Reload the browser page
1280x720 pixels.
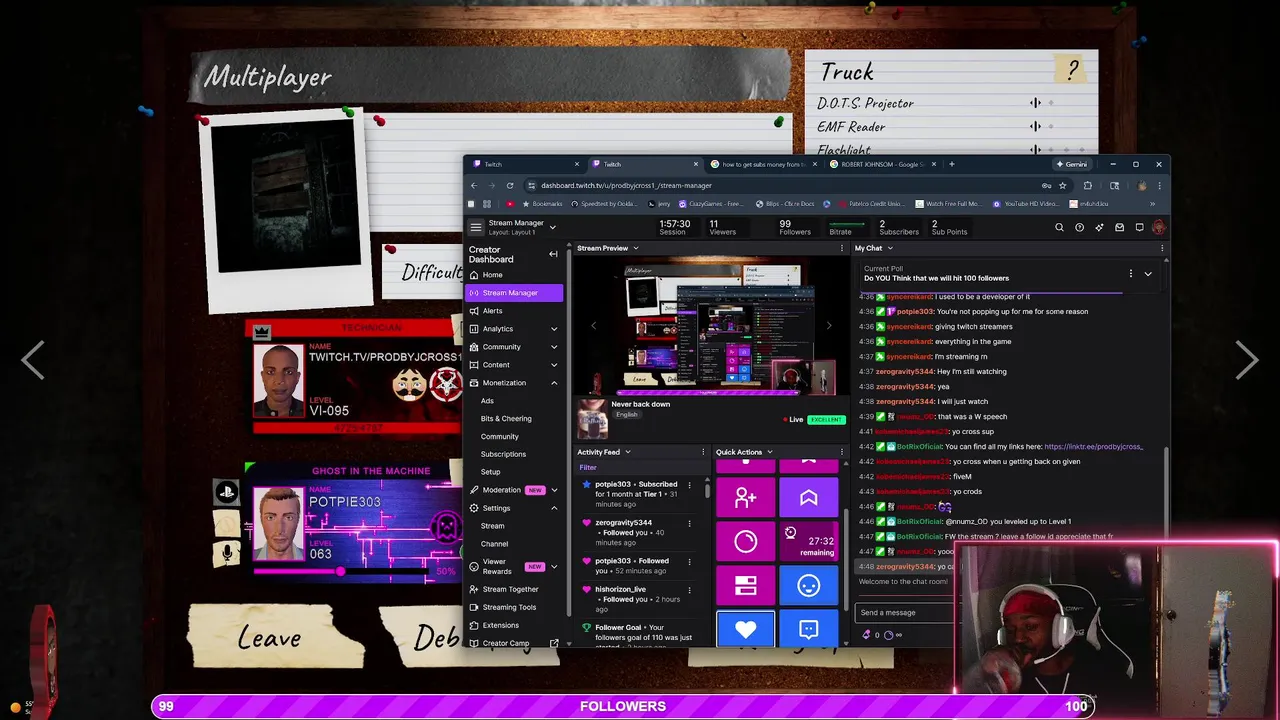tap(510, 185)
